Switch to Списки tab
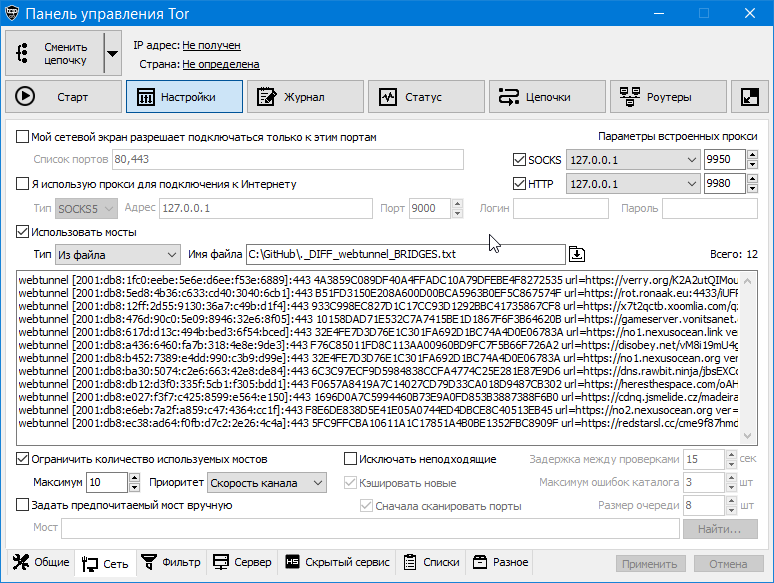 431,562
